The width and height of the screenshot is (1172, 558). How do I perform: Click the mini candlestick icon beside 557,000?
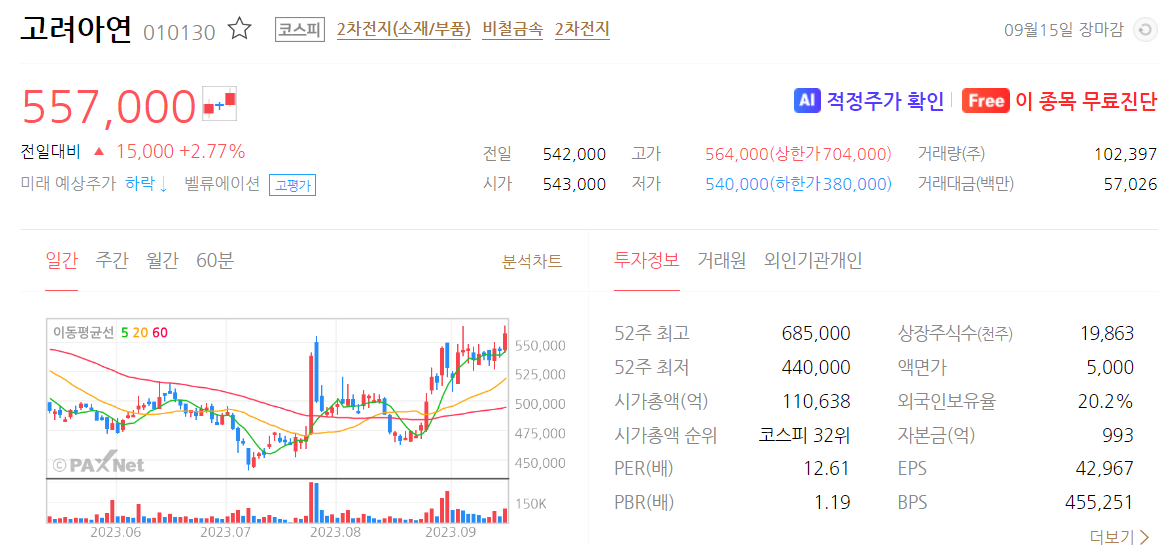[x=220, y=104]
